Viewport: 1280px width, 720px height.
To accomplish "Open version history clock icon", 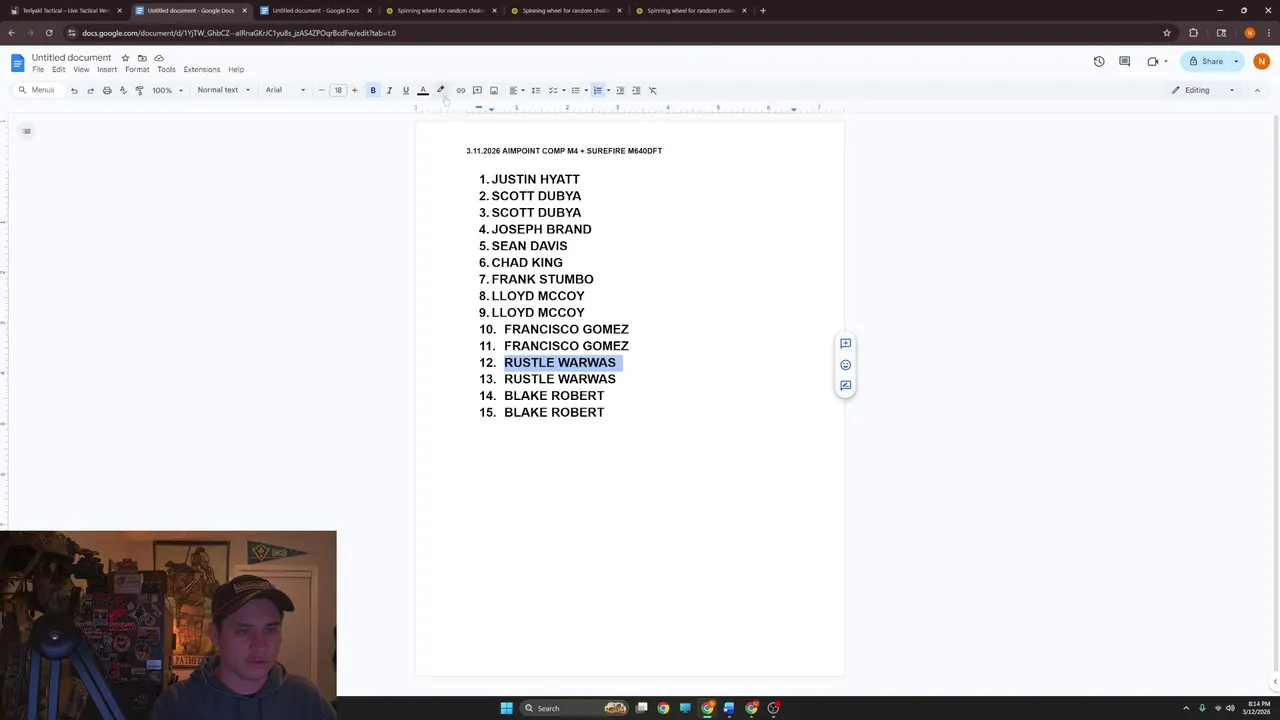I will [1099, 61].
